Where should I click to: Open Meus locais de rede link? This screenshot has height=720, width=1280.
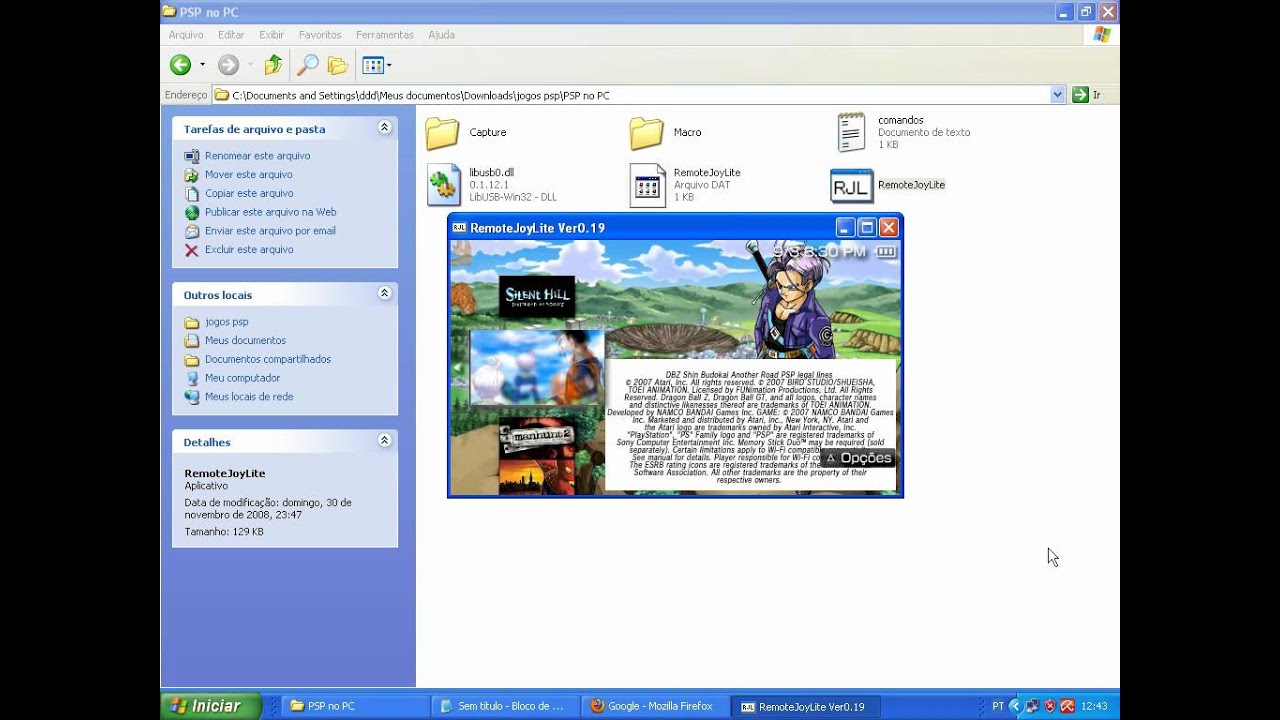[x=249, y=397]
